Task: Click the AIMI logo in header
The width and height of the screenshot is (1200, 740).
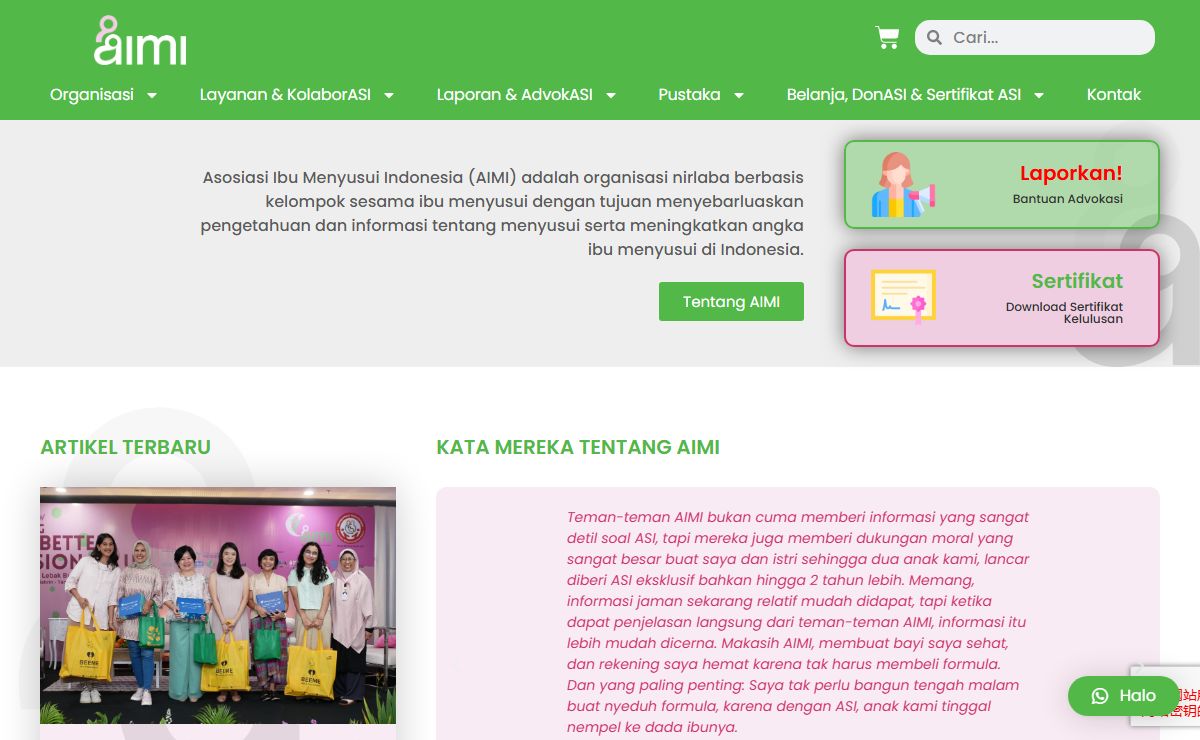Action: pyautogui.click(x=140, y=41)
